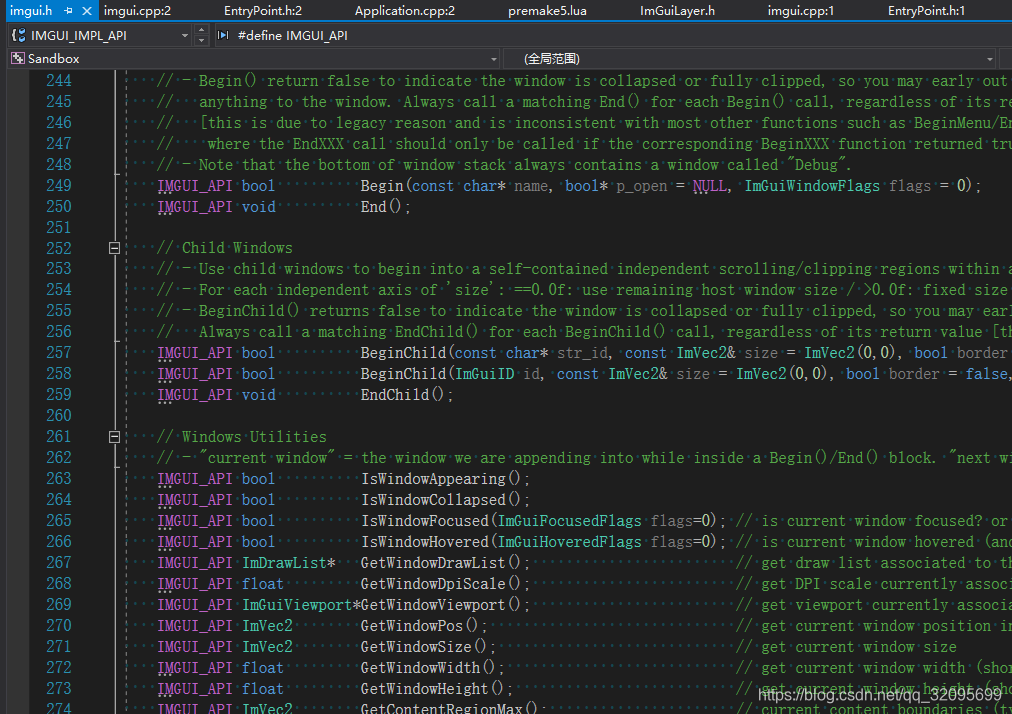Switch to the imgui.cpp:1 tab
Screen dimensions: 1012x714
800,11
